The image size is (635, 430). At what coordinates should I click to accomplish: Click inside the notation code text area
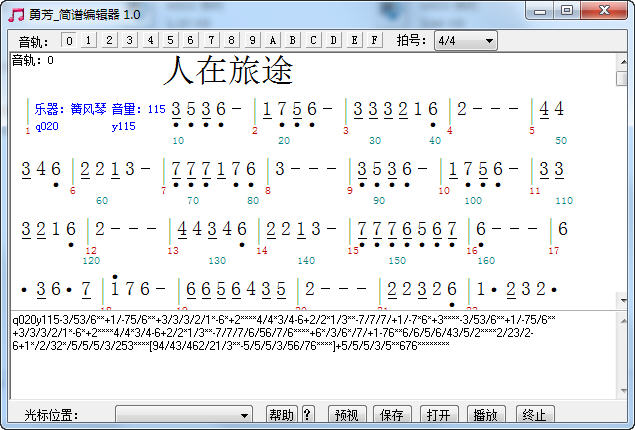pyautogui.click(x=310, y=370)
